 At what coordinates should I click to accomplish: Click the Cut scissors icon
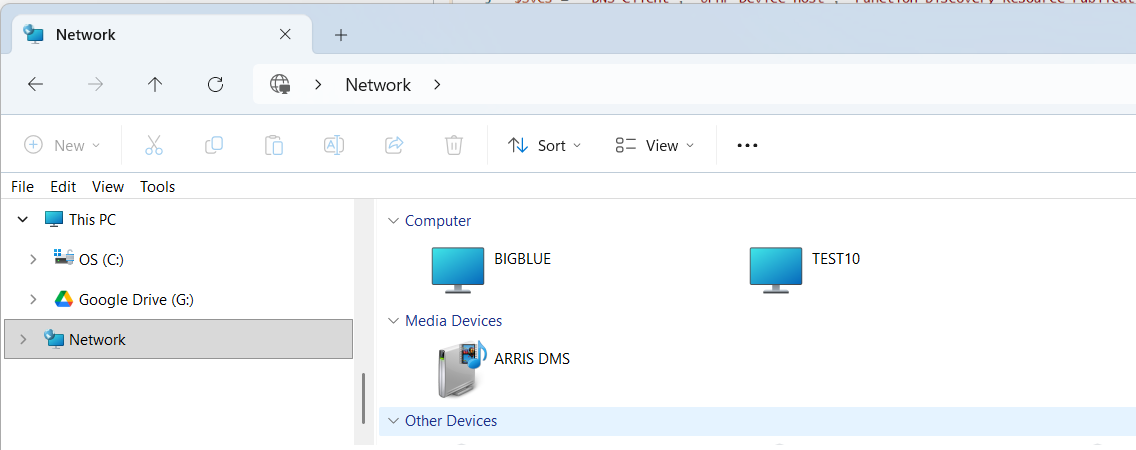pyautogui.click(x=154, y=145)
